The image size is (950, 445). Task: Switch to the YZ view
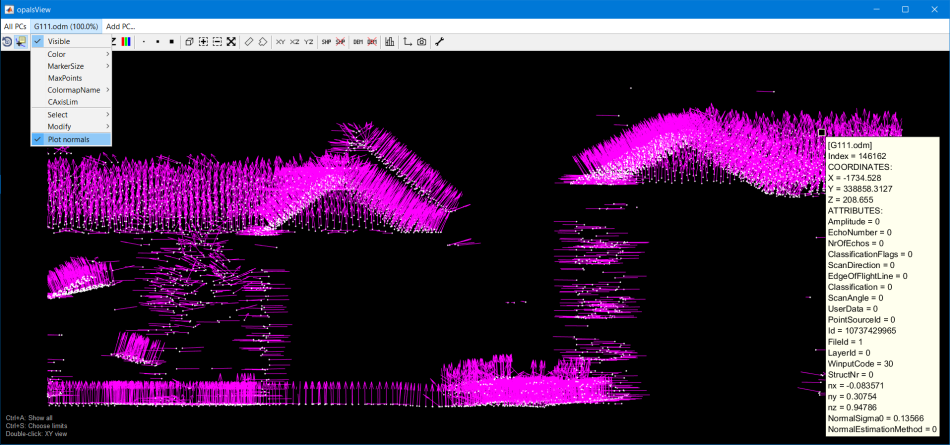click(x=308, y=42)
